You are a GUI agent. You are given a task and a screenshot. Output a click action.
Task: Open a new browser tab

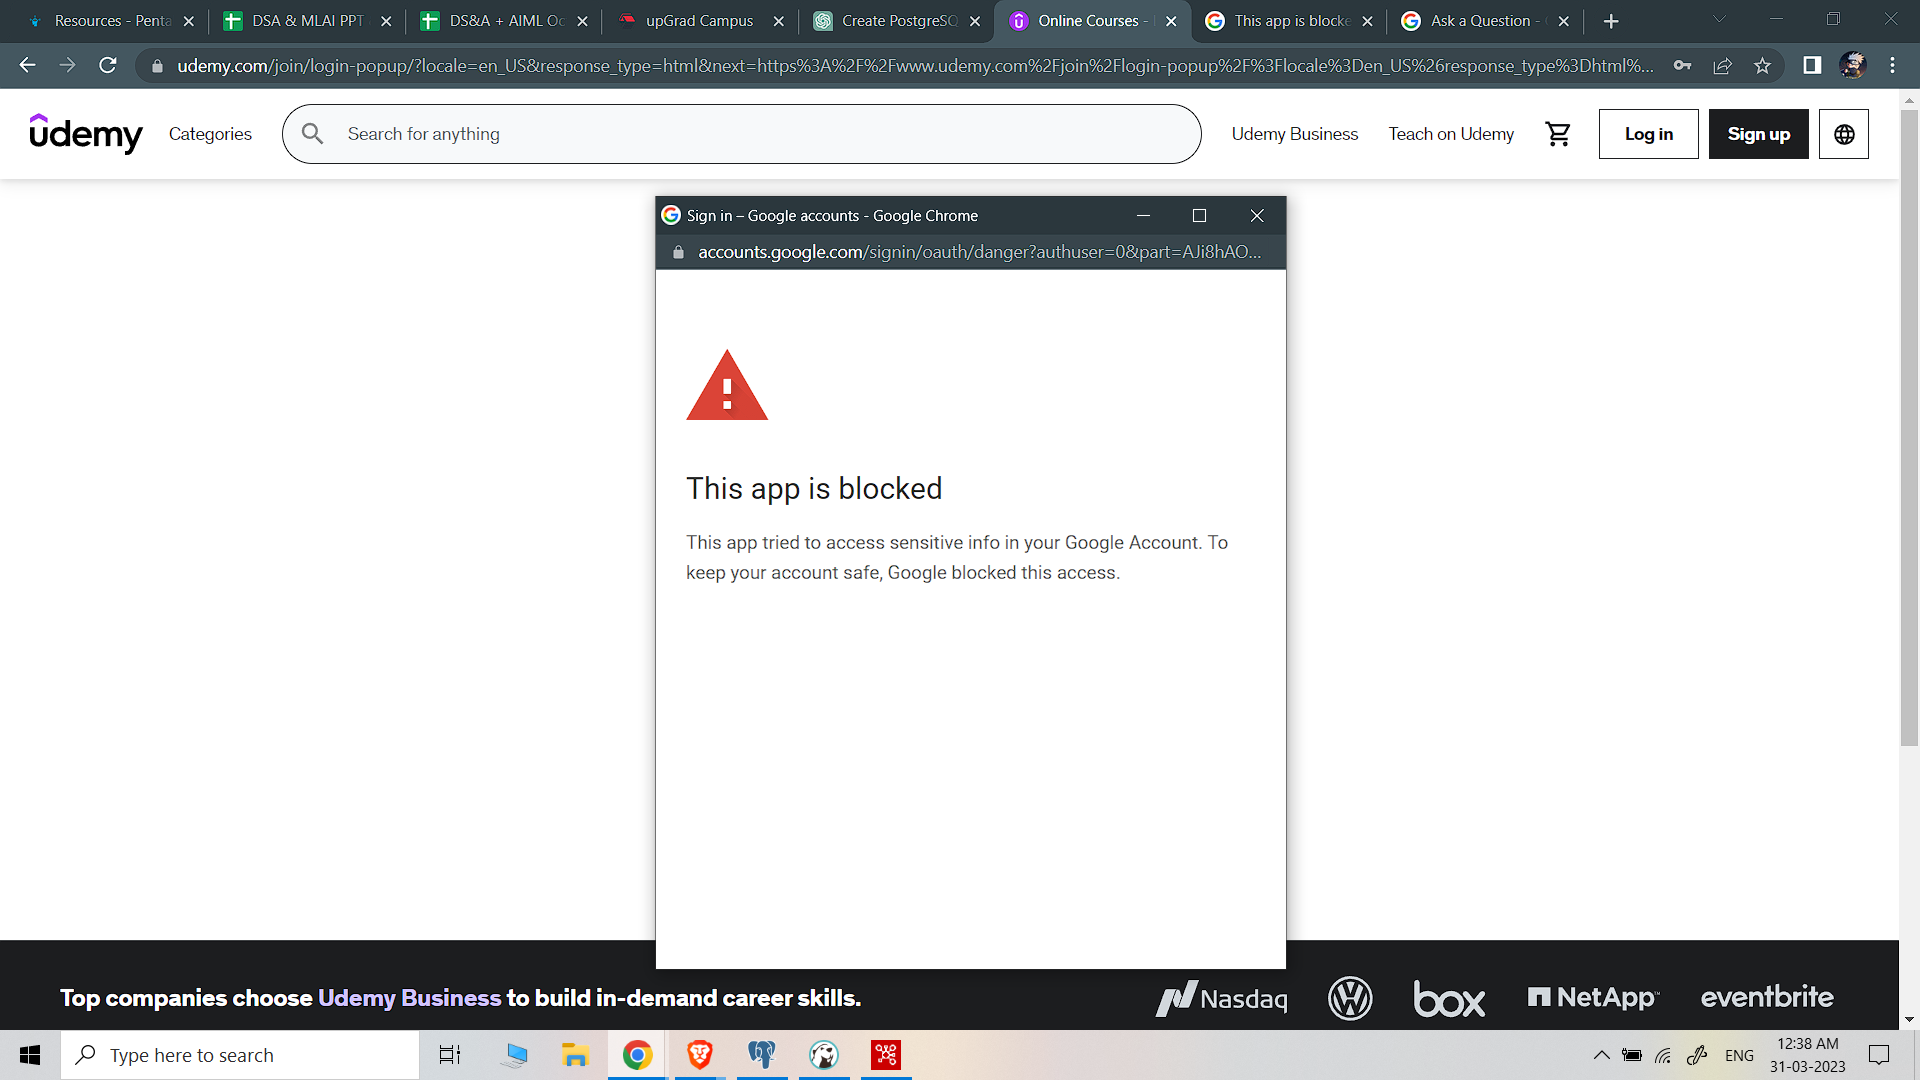pos(1610,21)
